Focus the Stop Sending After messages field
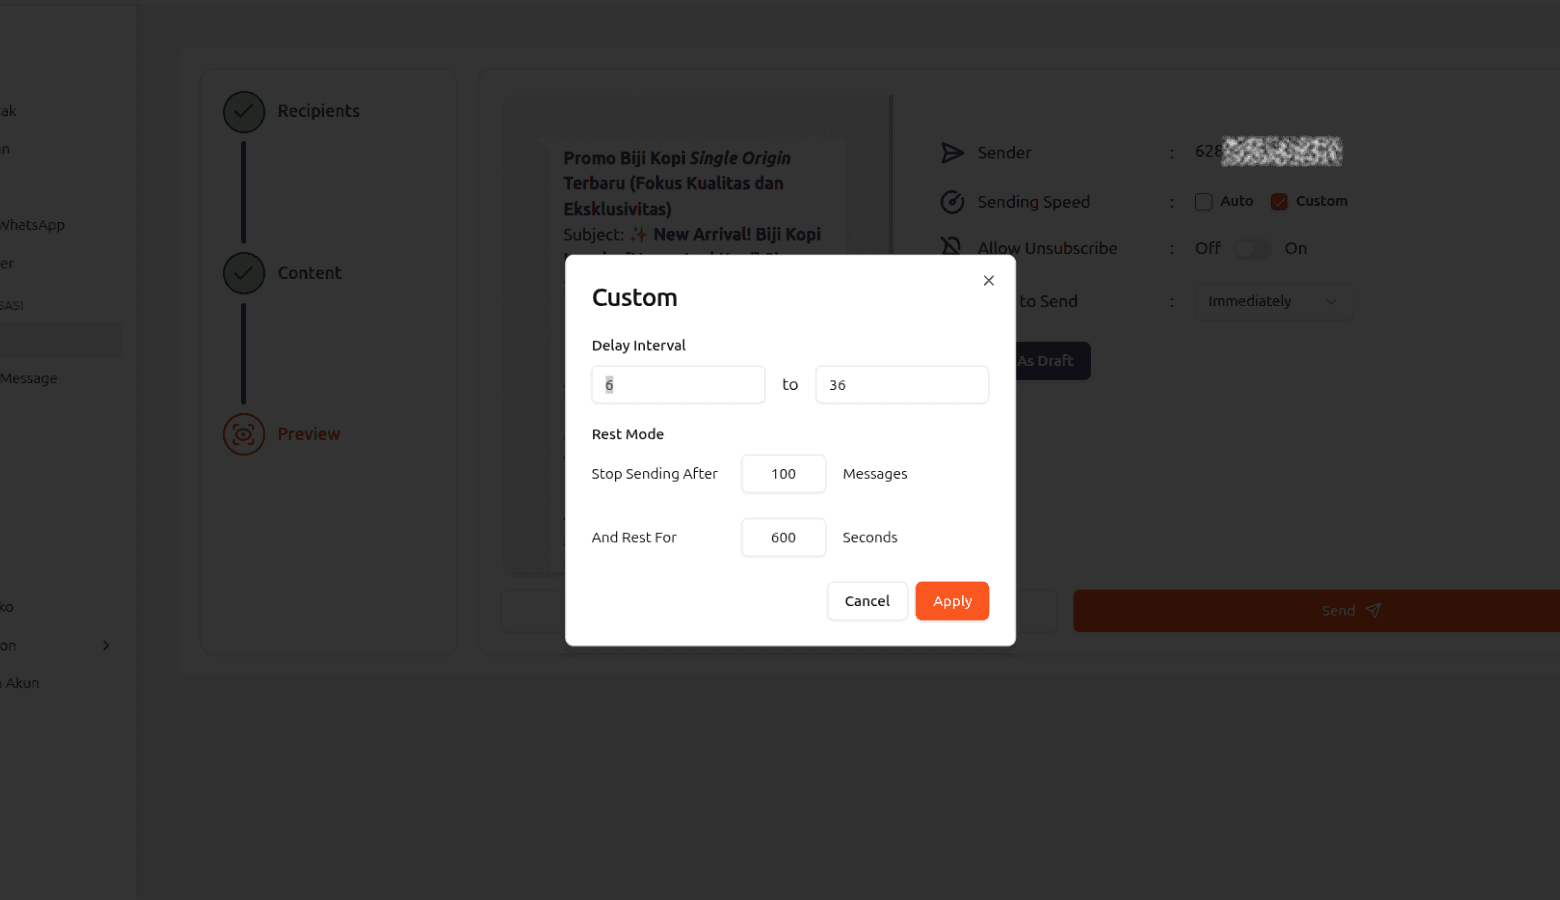 point(783,474)
